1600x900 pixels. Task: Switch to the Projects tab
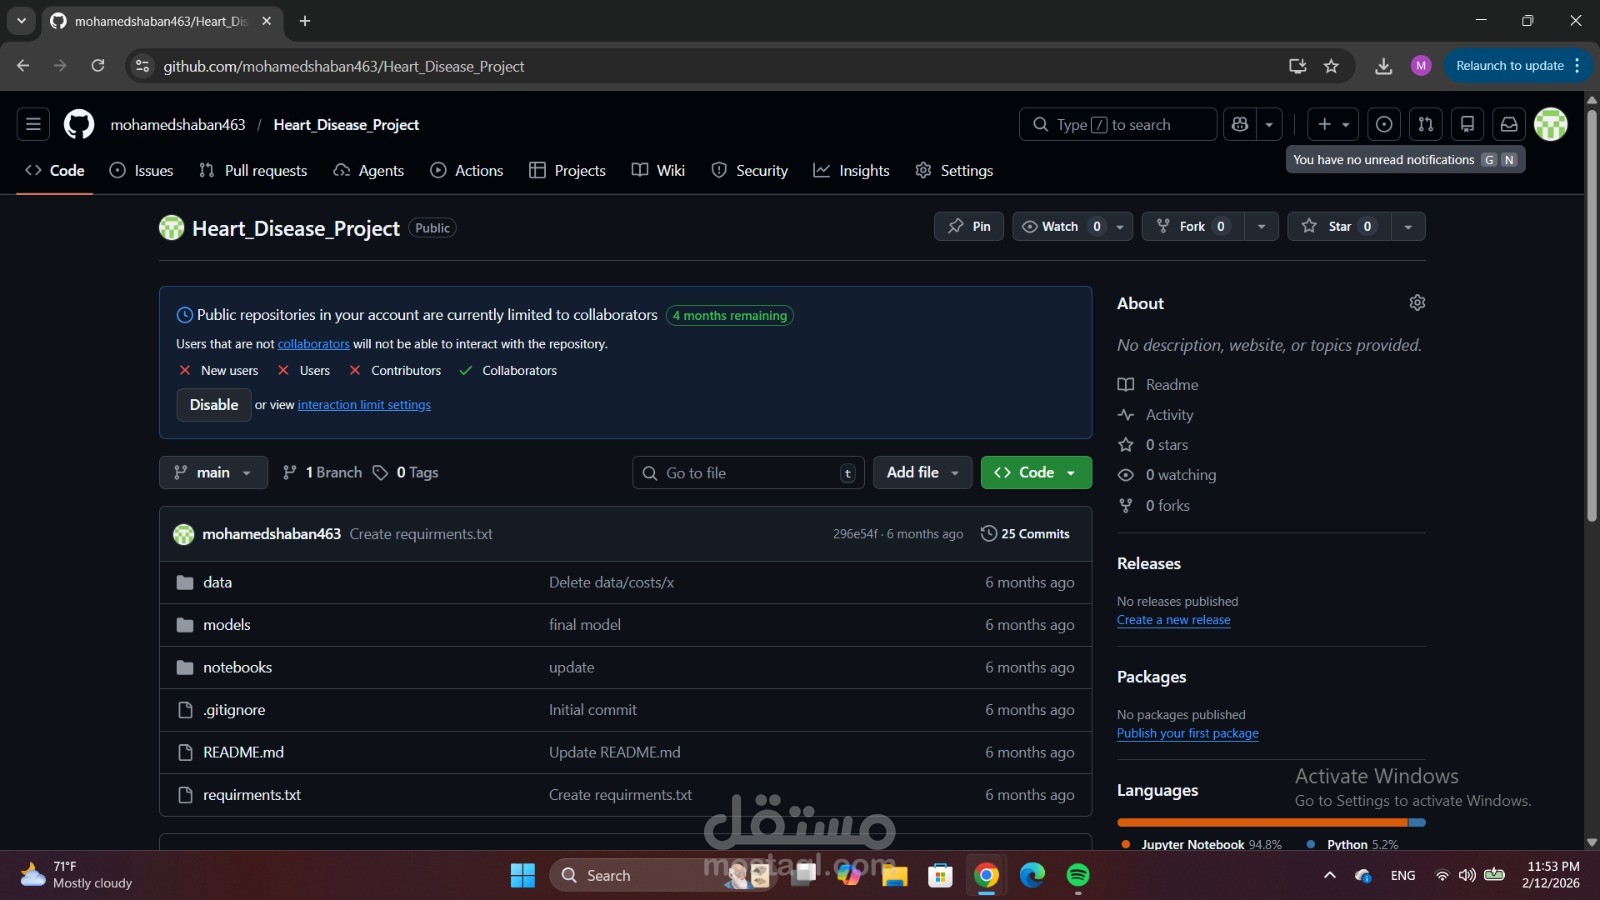567,171
